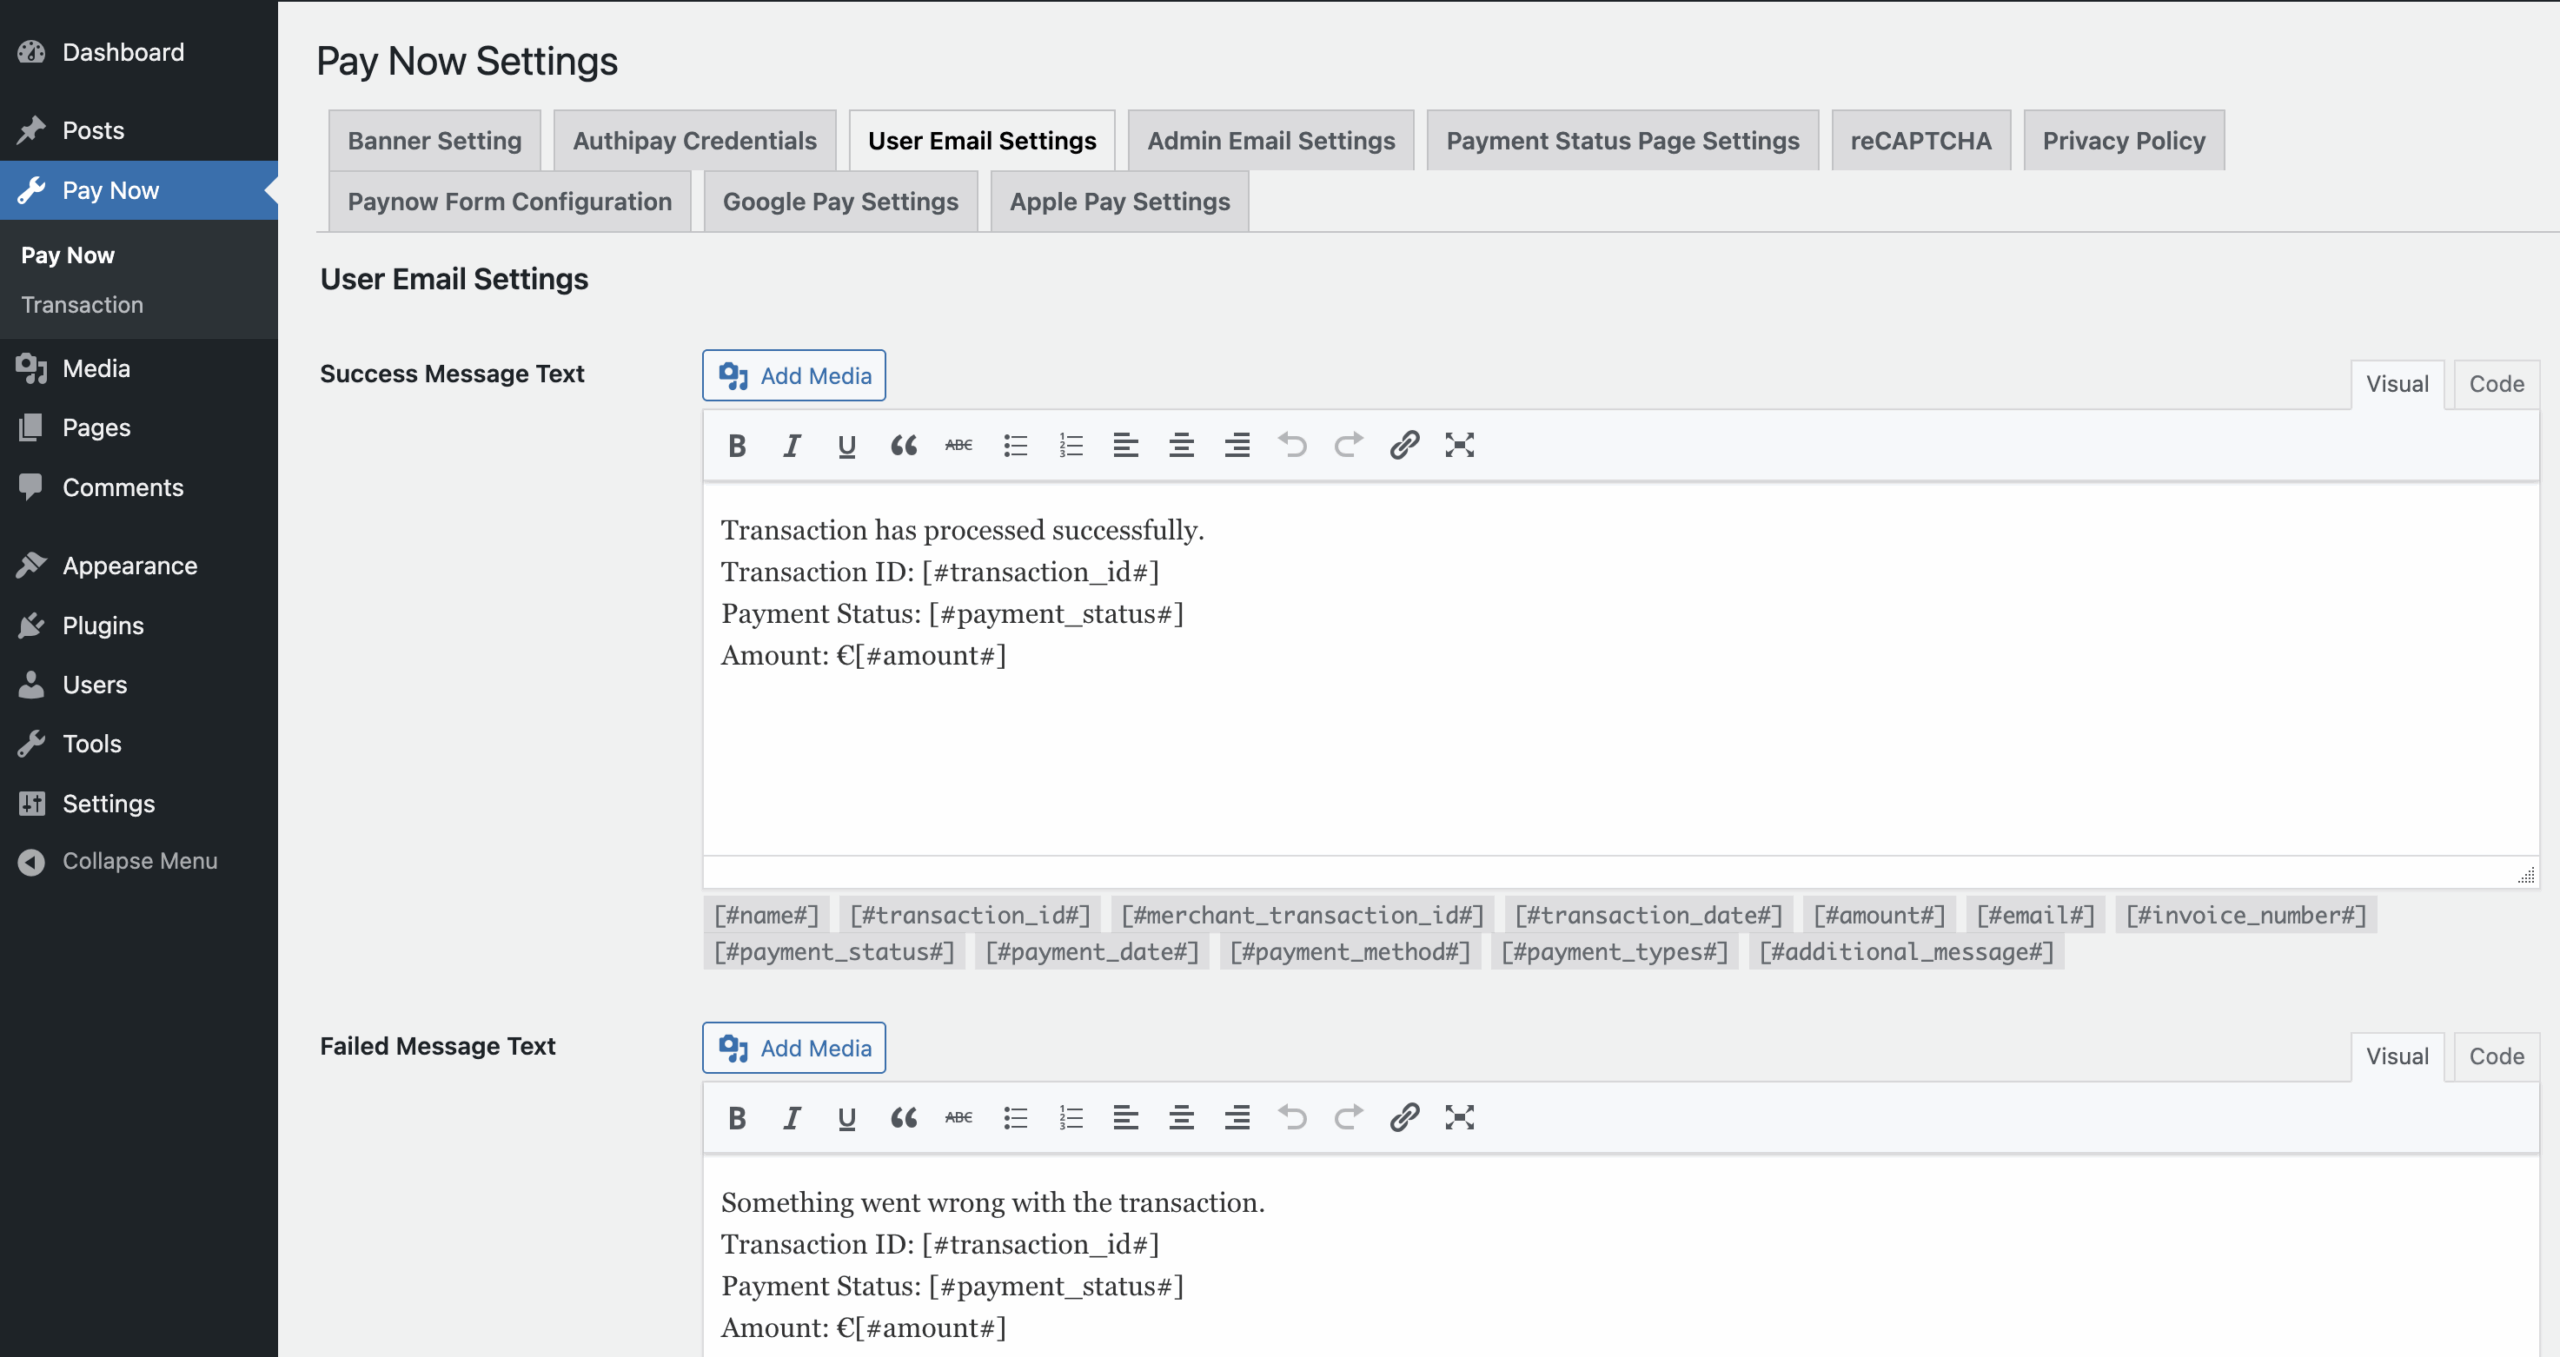Toggle Strikethrough in Success Message editor
This screenshot has width=2560, height=1357.
point(959,446)
